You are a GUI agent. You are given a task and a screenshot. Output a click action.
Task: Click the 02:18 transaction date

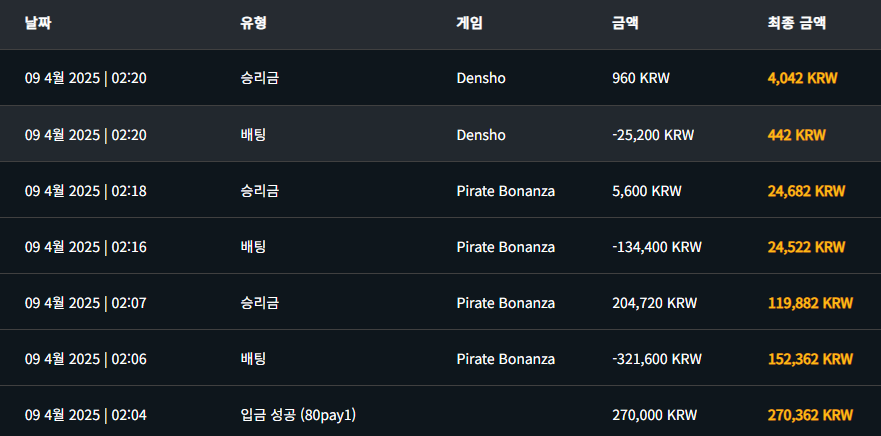(86, 191)
